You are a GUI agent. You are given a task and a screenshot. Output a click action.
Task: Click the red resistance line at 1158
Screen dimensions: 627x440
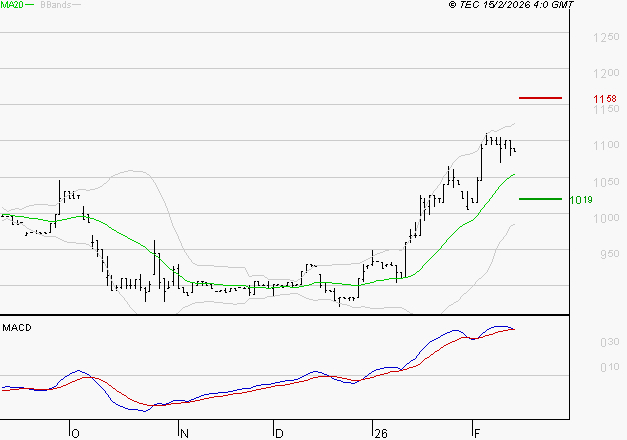540,98
